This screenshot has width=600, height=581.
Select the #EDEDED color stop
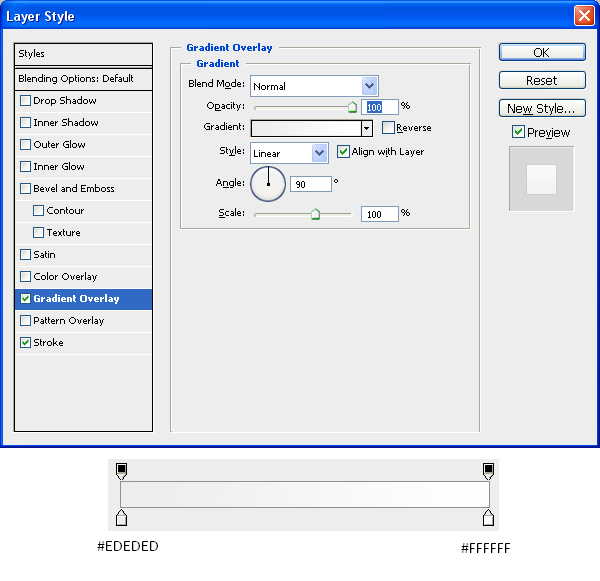121,518
